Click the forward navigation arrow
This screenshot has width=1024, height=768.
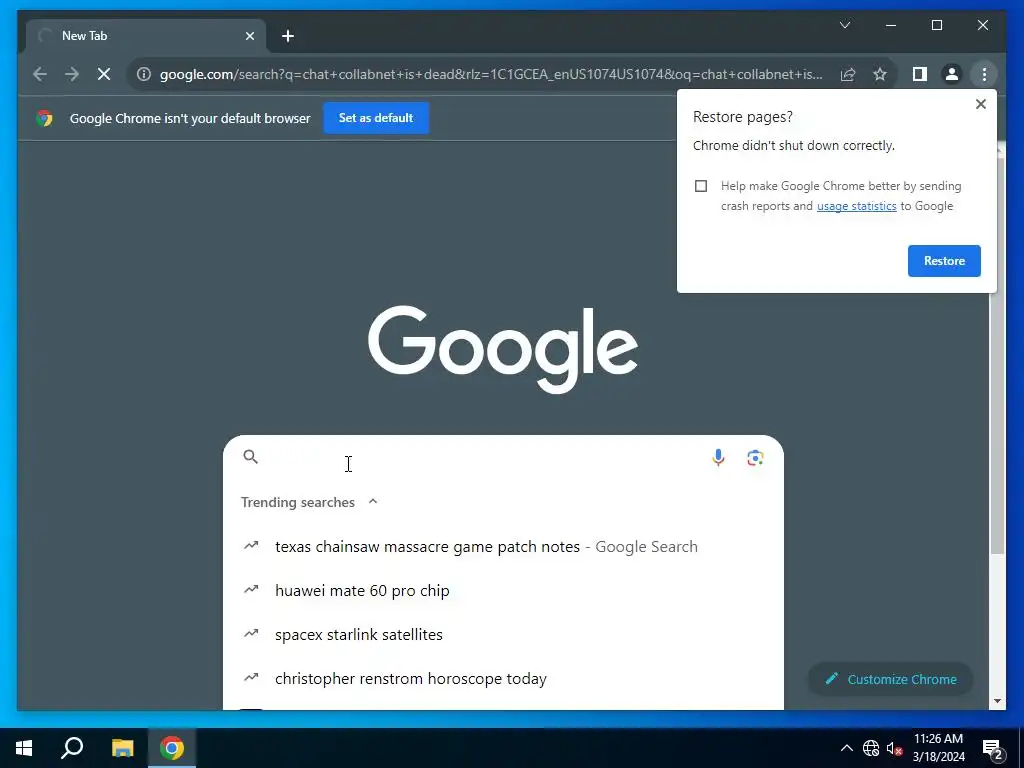point(72,74)
